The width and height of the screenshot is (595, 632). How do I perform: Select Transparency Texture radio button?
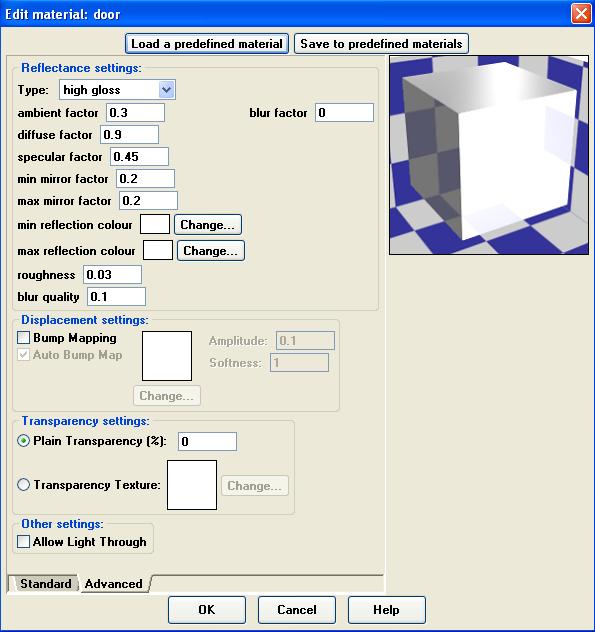23,484
